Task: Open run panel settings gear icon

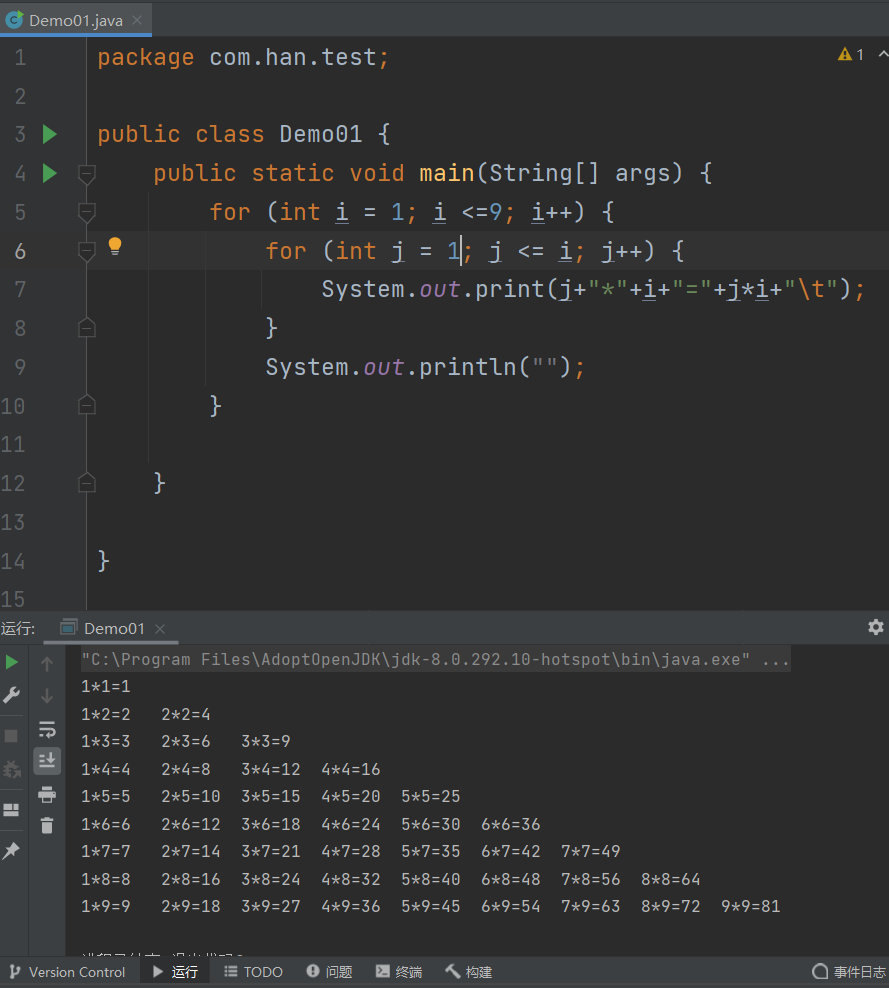Action: (876, 627)
